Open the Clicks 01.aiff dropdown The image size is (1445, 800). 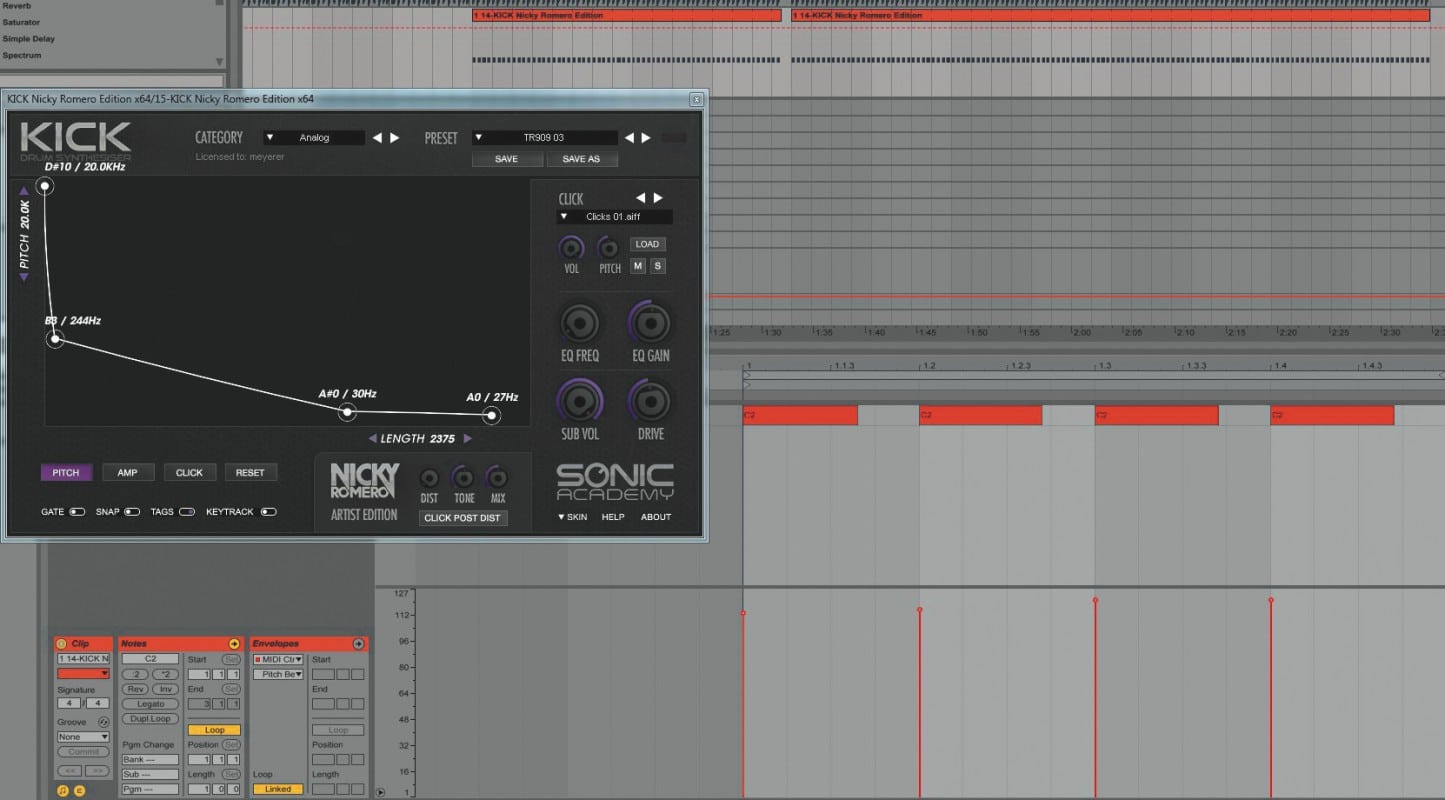tap(614, 217)
